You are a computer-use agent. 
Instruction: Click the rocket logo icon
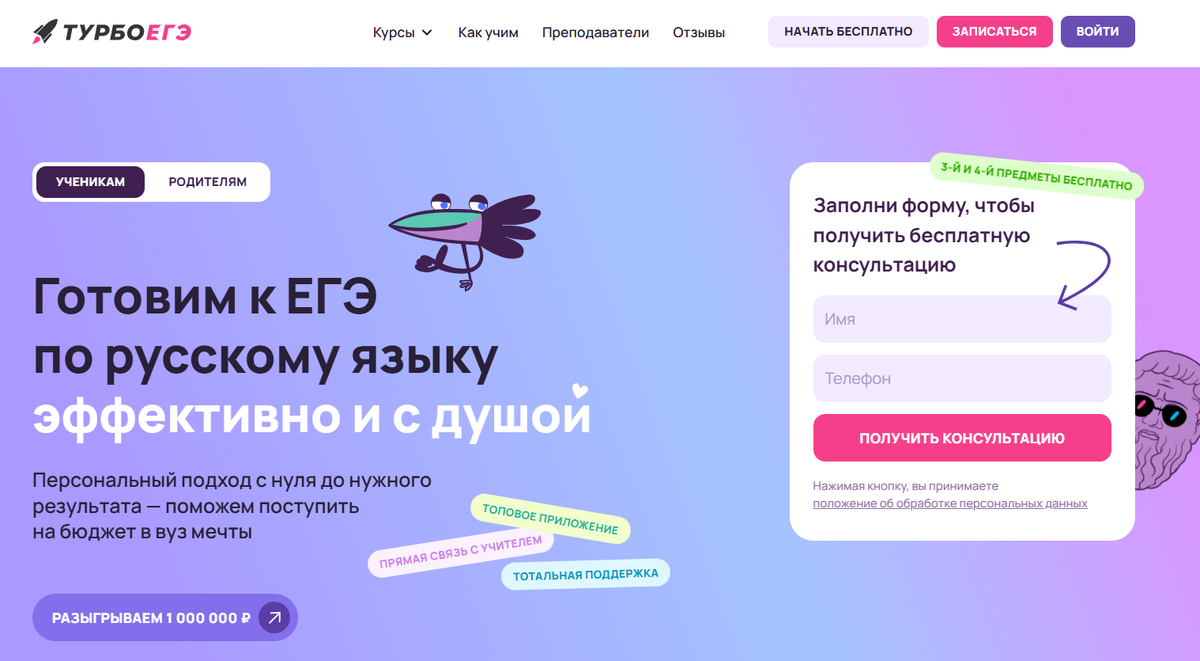click(x=45, y=32)
